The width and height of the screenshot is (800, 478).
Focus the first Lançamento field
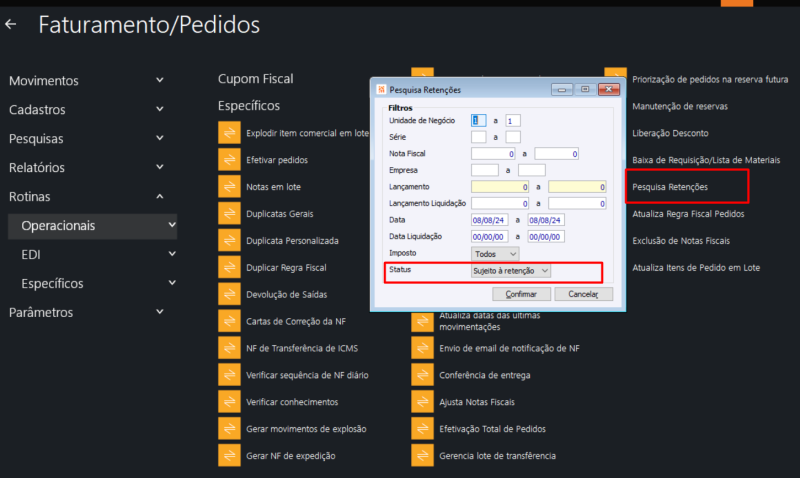(500, 187)
